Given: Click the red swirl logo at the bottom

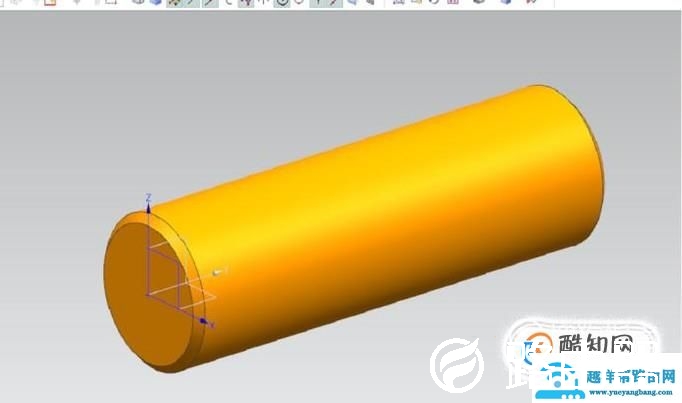Looking at the screenshot, I should [456, 366].
